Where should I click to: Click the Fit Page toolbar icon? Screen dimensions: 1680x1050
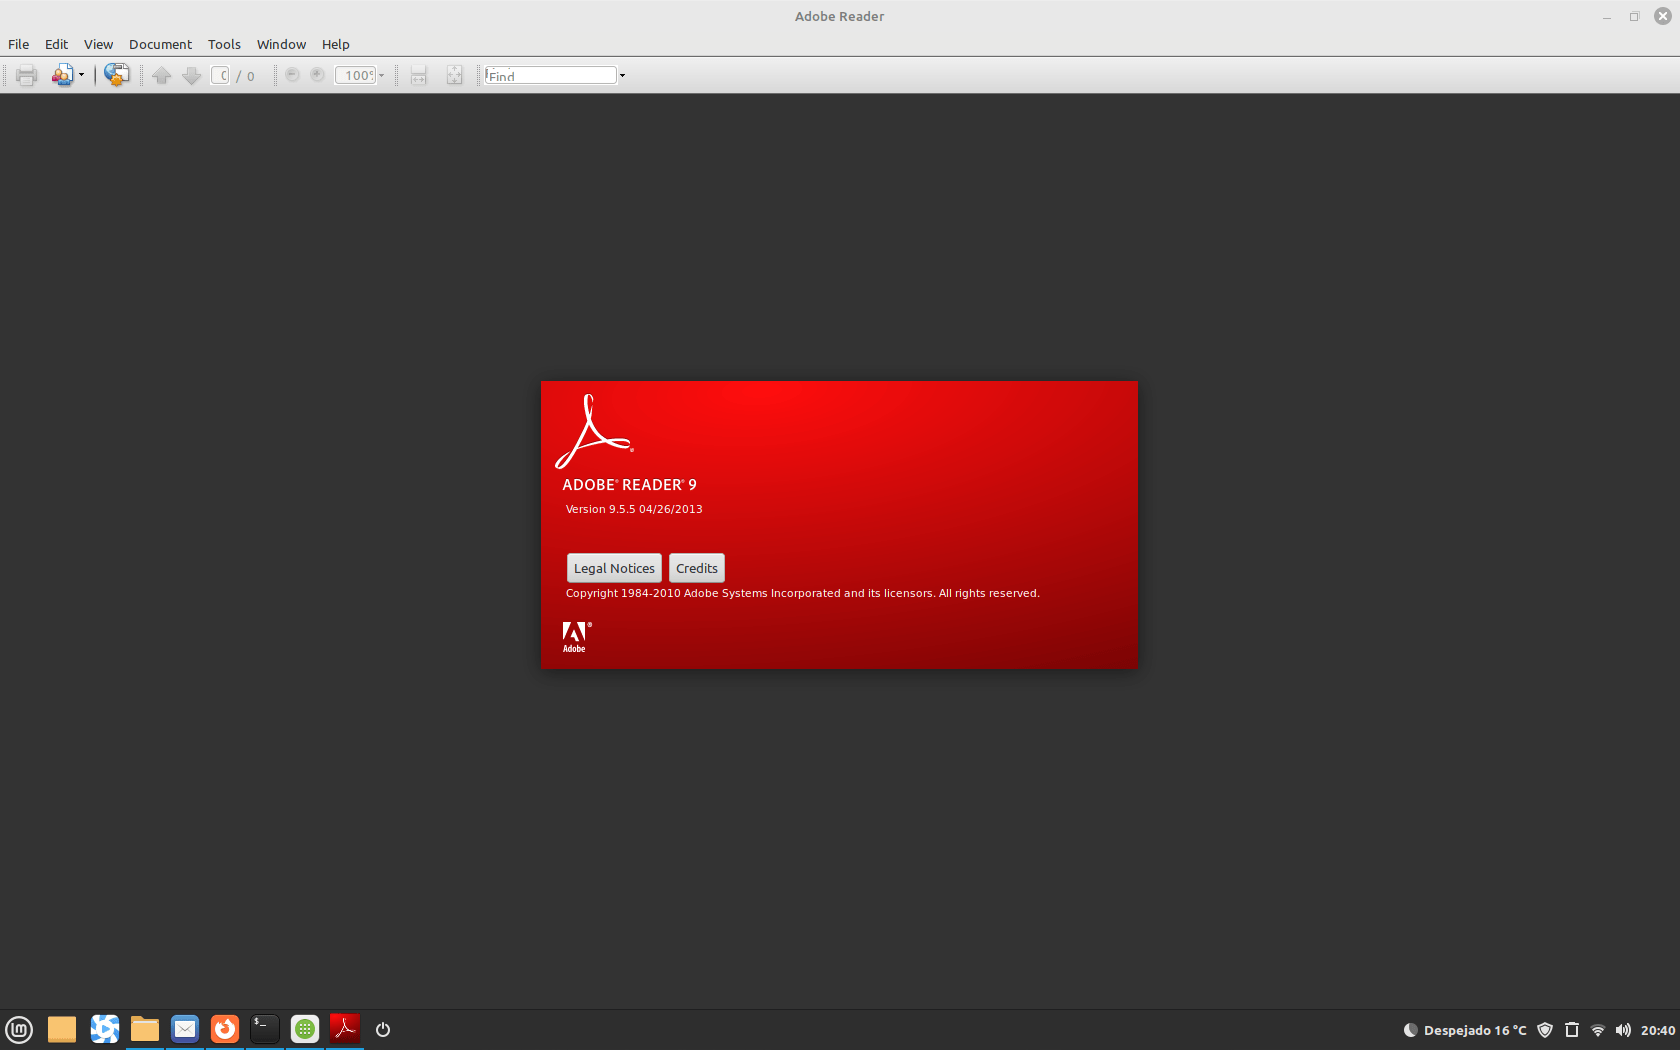click(x=455, y=75)
